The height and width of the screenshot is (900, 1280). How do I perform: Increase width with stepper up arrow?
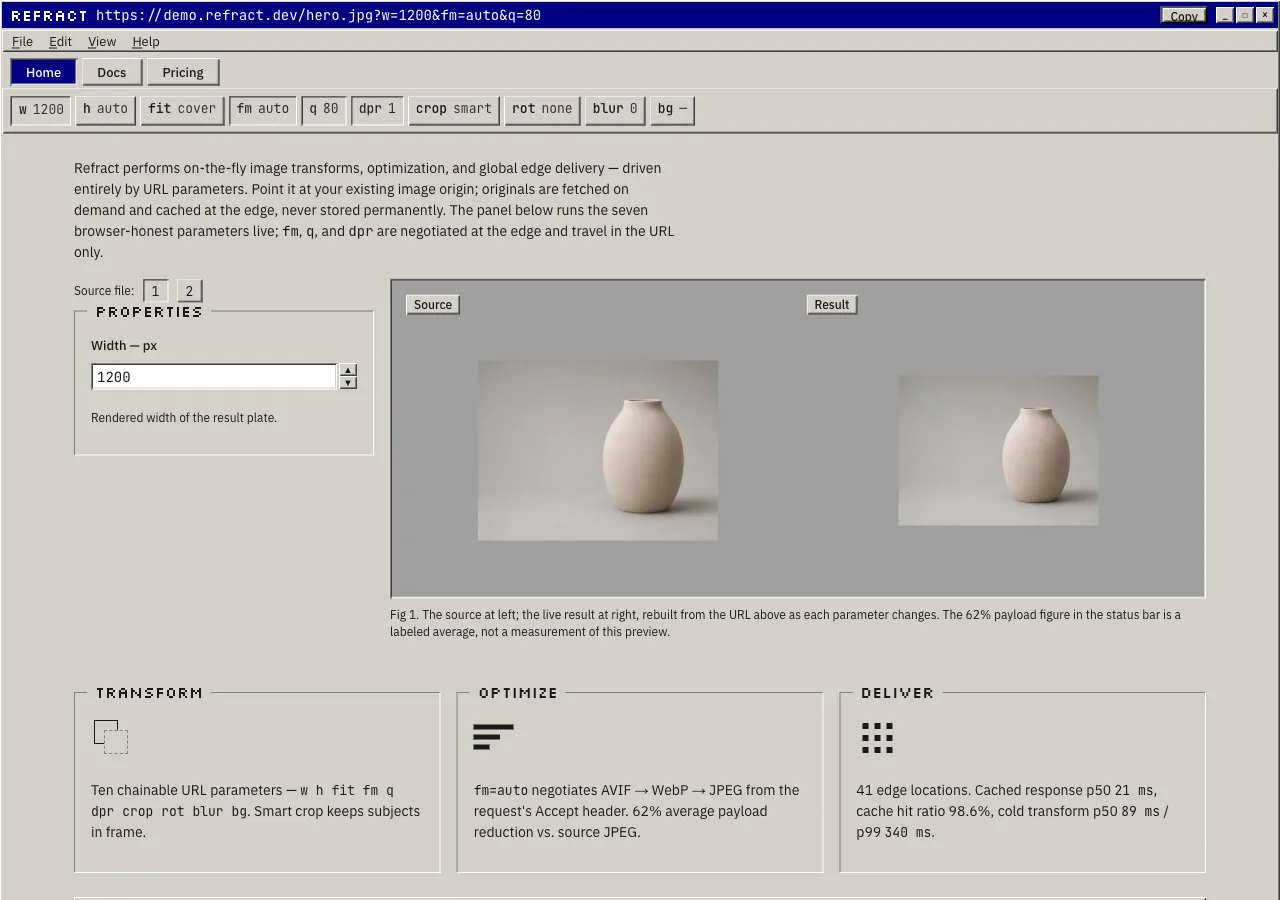tap(348, 370)
